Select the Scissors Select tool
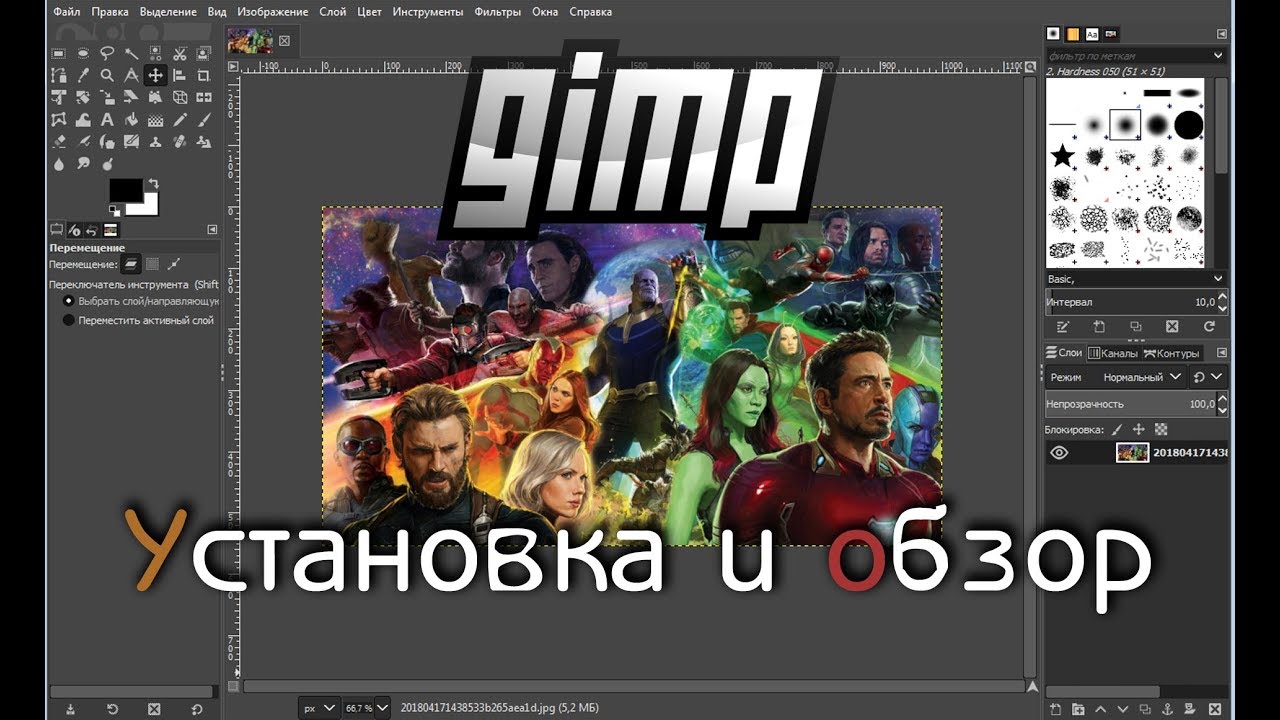The height and width of the screenshot is (720, 1280). [x=180, y=53]
